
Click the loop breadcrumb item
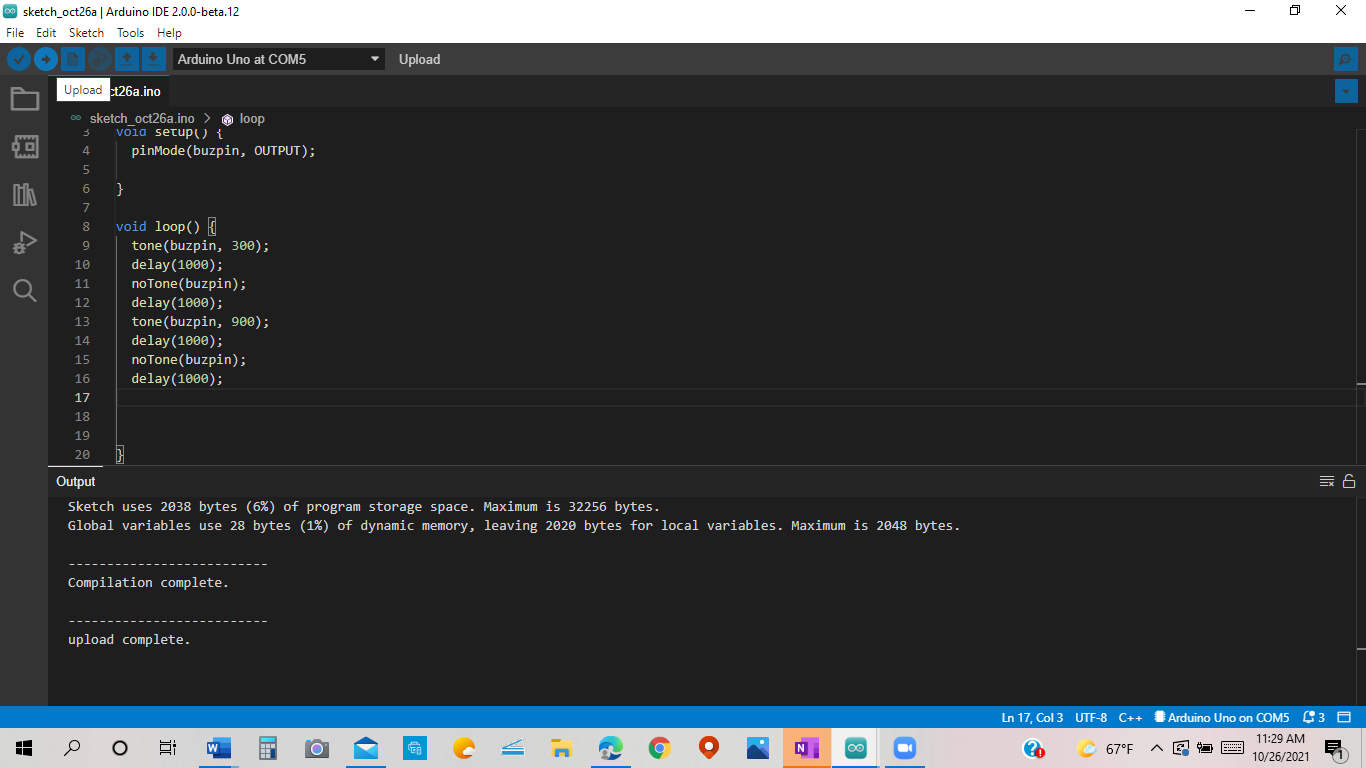(x=252, y=119)
